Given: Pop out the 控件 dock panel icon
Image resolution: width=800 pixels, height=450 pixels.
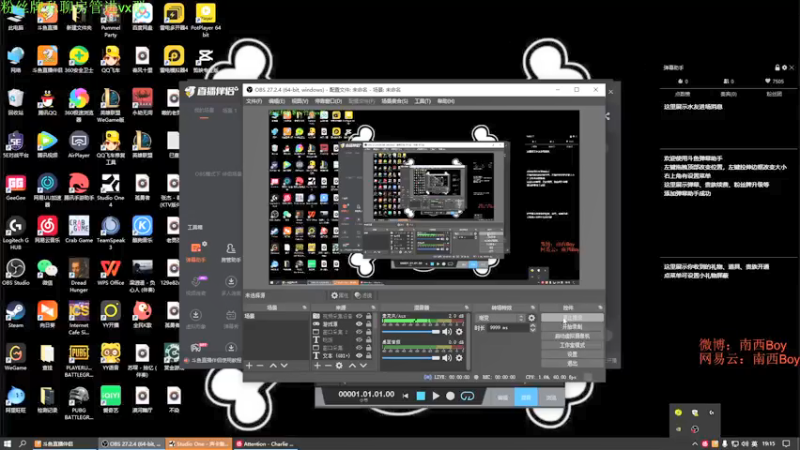Looking at the screenshot, I should coord(600,308).
